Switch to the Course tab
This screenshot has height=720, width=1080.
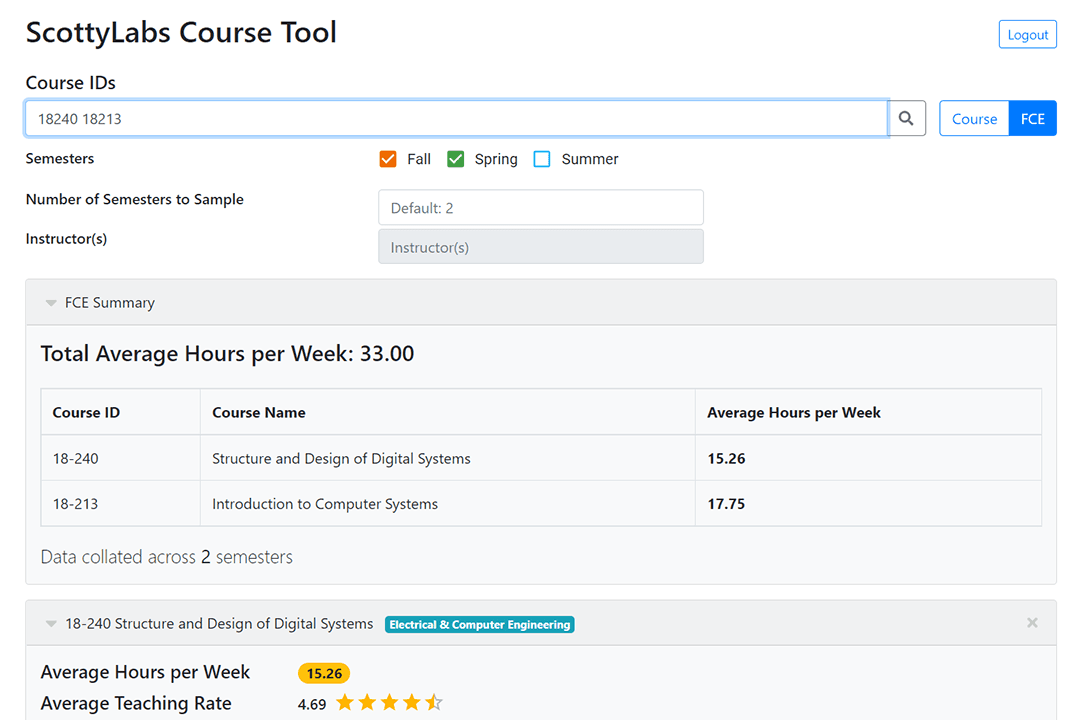974,118
